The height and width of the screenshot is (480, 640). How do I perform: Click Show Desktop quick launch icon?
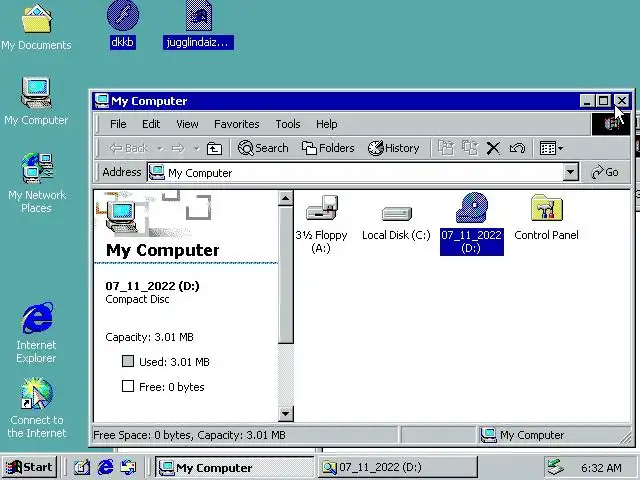[82, 467]
